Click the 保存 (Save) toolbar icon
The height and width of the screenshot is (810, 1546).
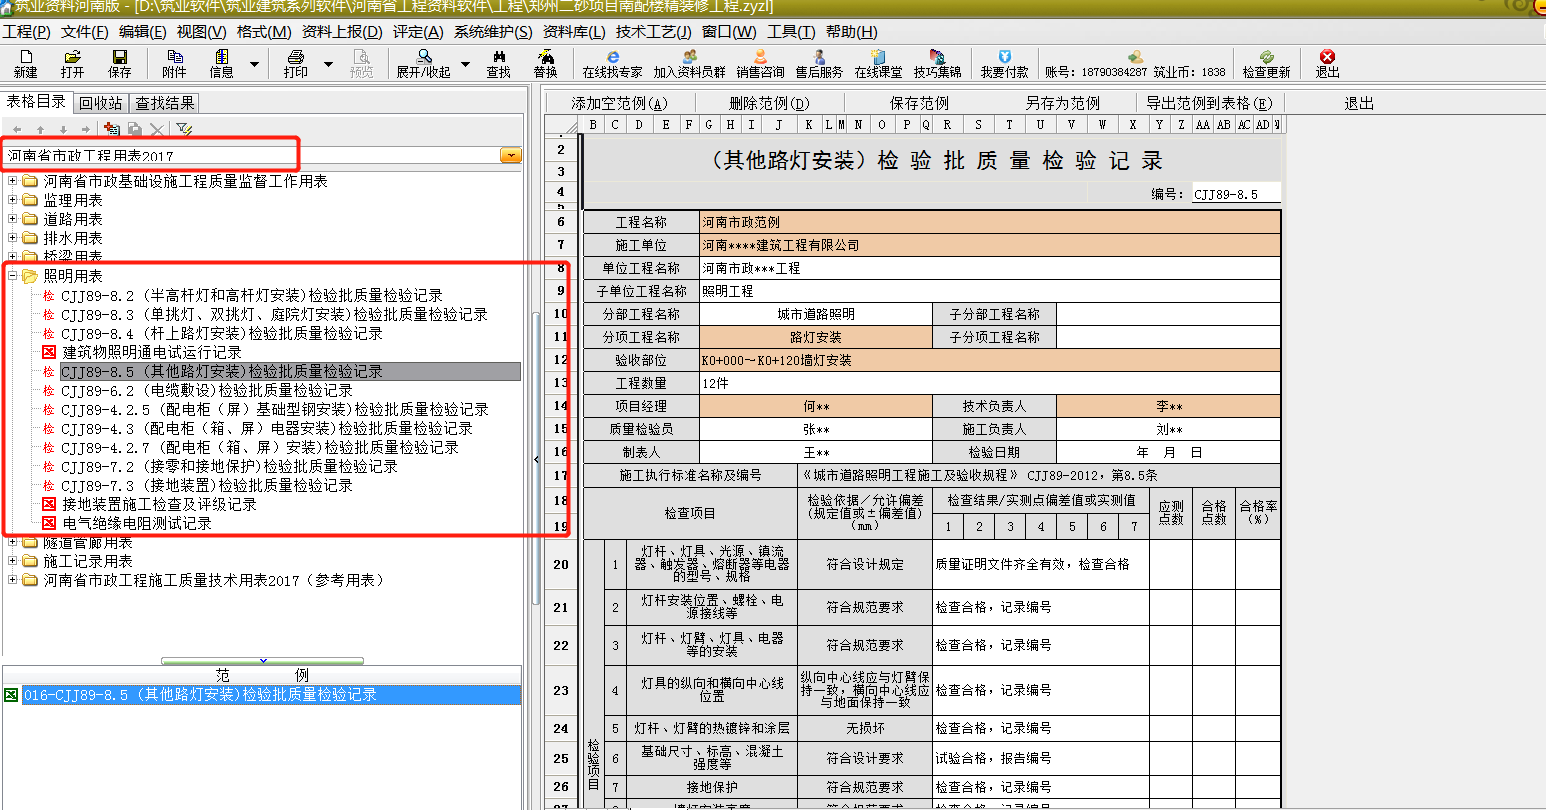(120, 64)
